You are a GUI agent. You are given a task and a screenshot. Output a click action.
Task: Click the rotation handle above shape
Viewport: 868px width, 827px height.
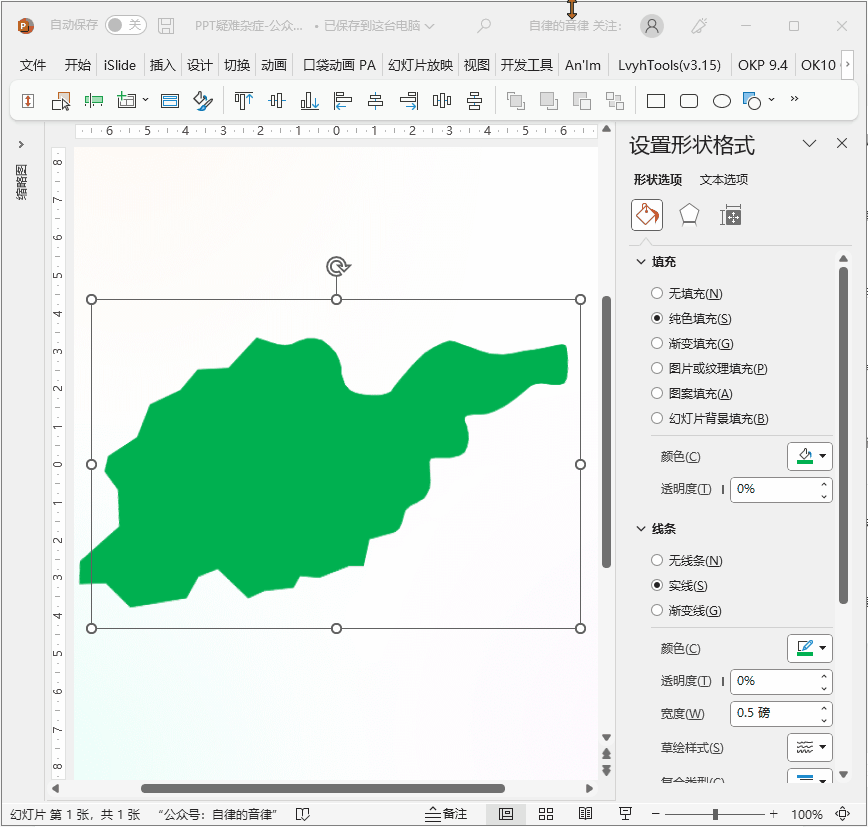point(338,266)
